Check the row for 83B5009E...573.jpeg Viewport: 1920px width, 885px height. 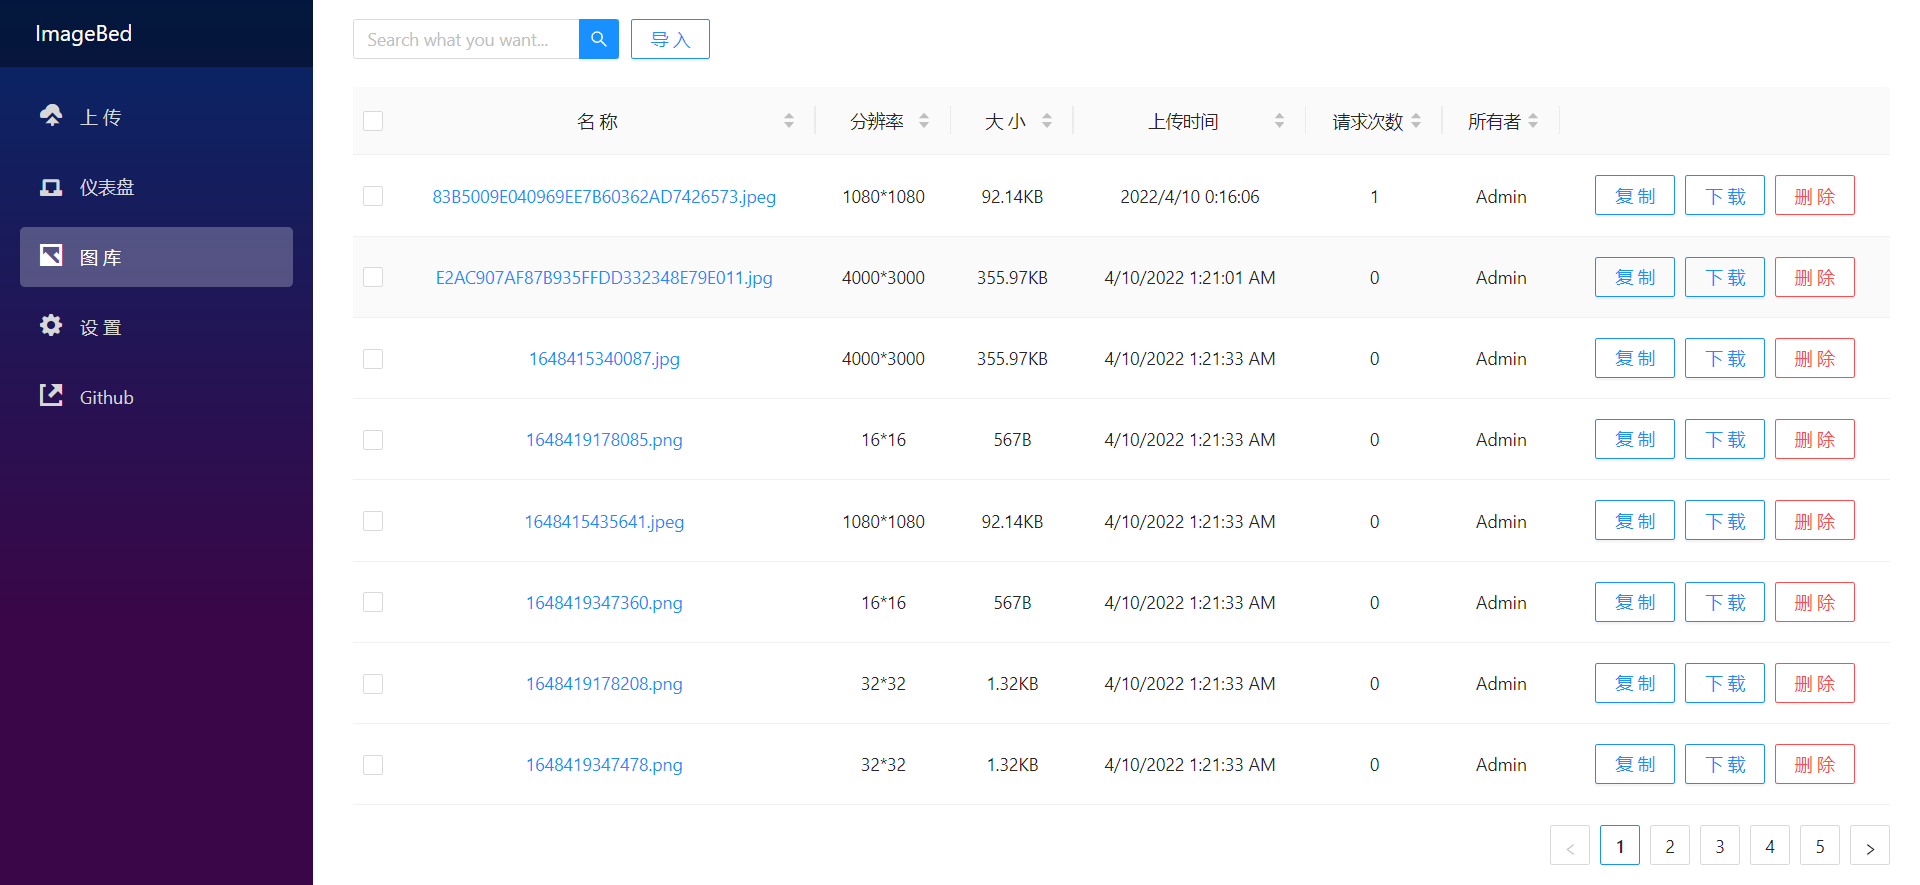coord(373,196)
